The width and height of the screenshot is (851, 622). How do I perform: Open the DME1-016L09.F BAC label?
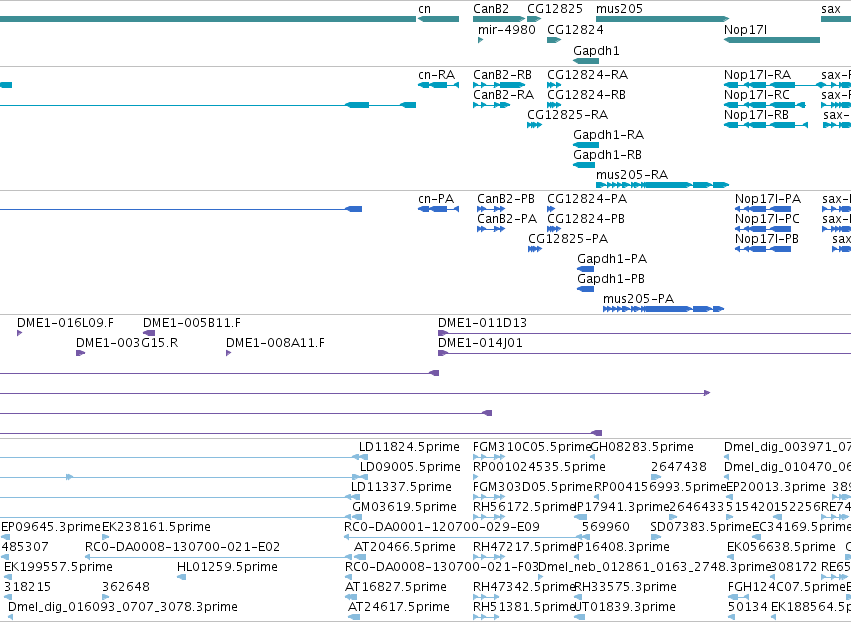point(65,323)
